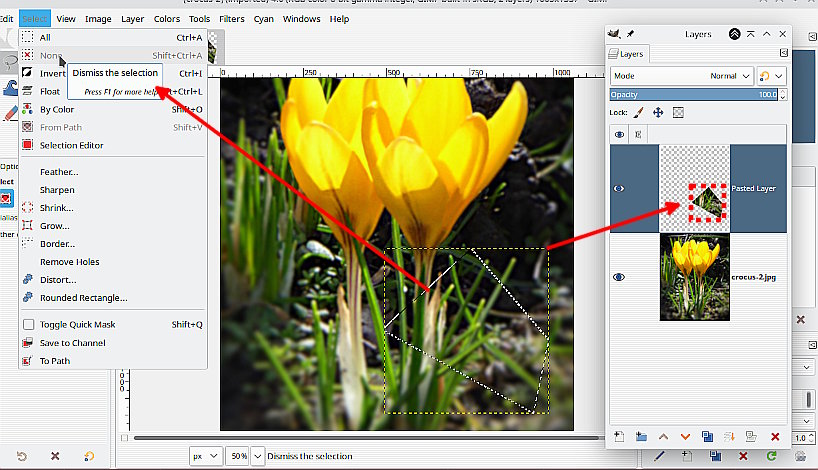The height and width of the screenshot is (470, 818).
Task: Choose Save to Channel entry
Action: pyautogui.click(x=113, y=343)
